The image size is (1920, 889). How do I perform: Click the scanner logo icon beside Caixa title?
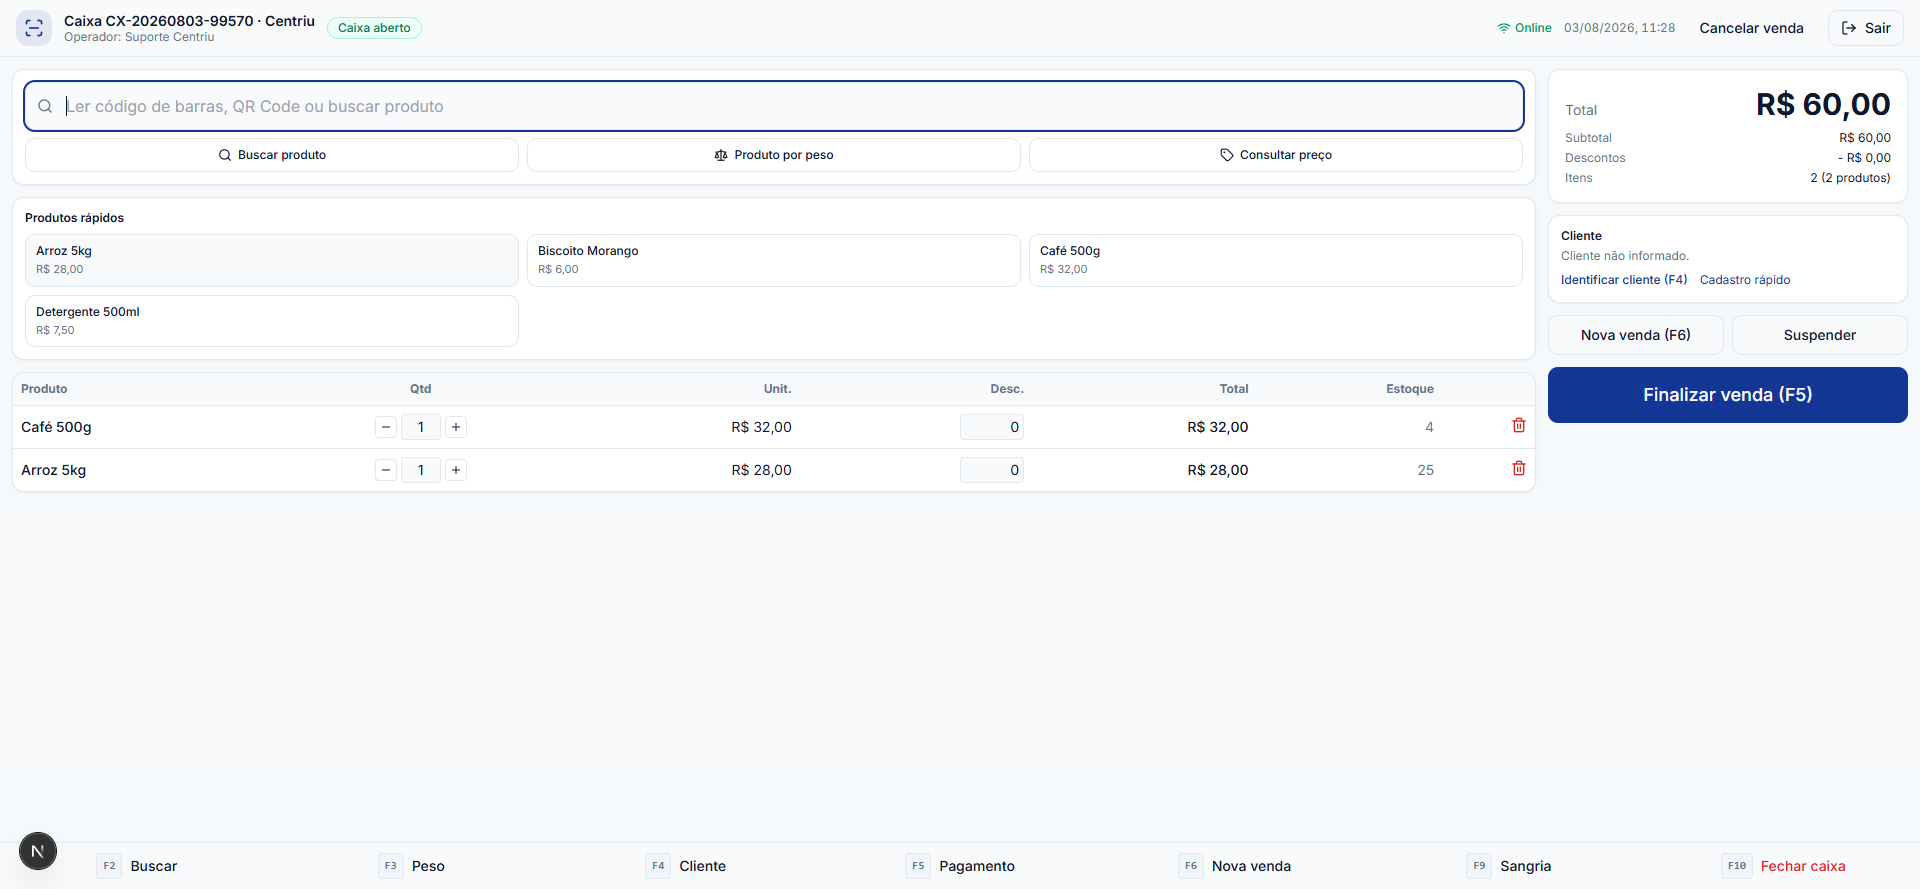click(34, 28)
